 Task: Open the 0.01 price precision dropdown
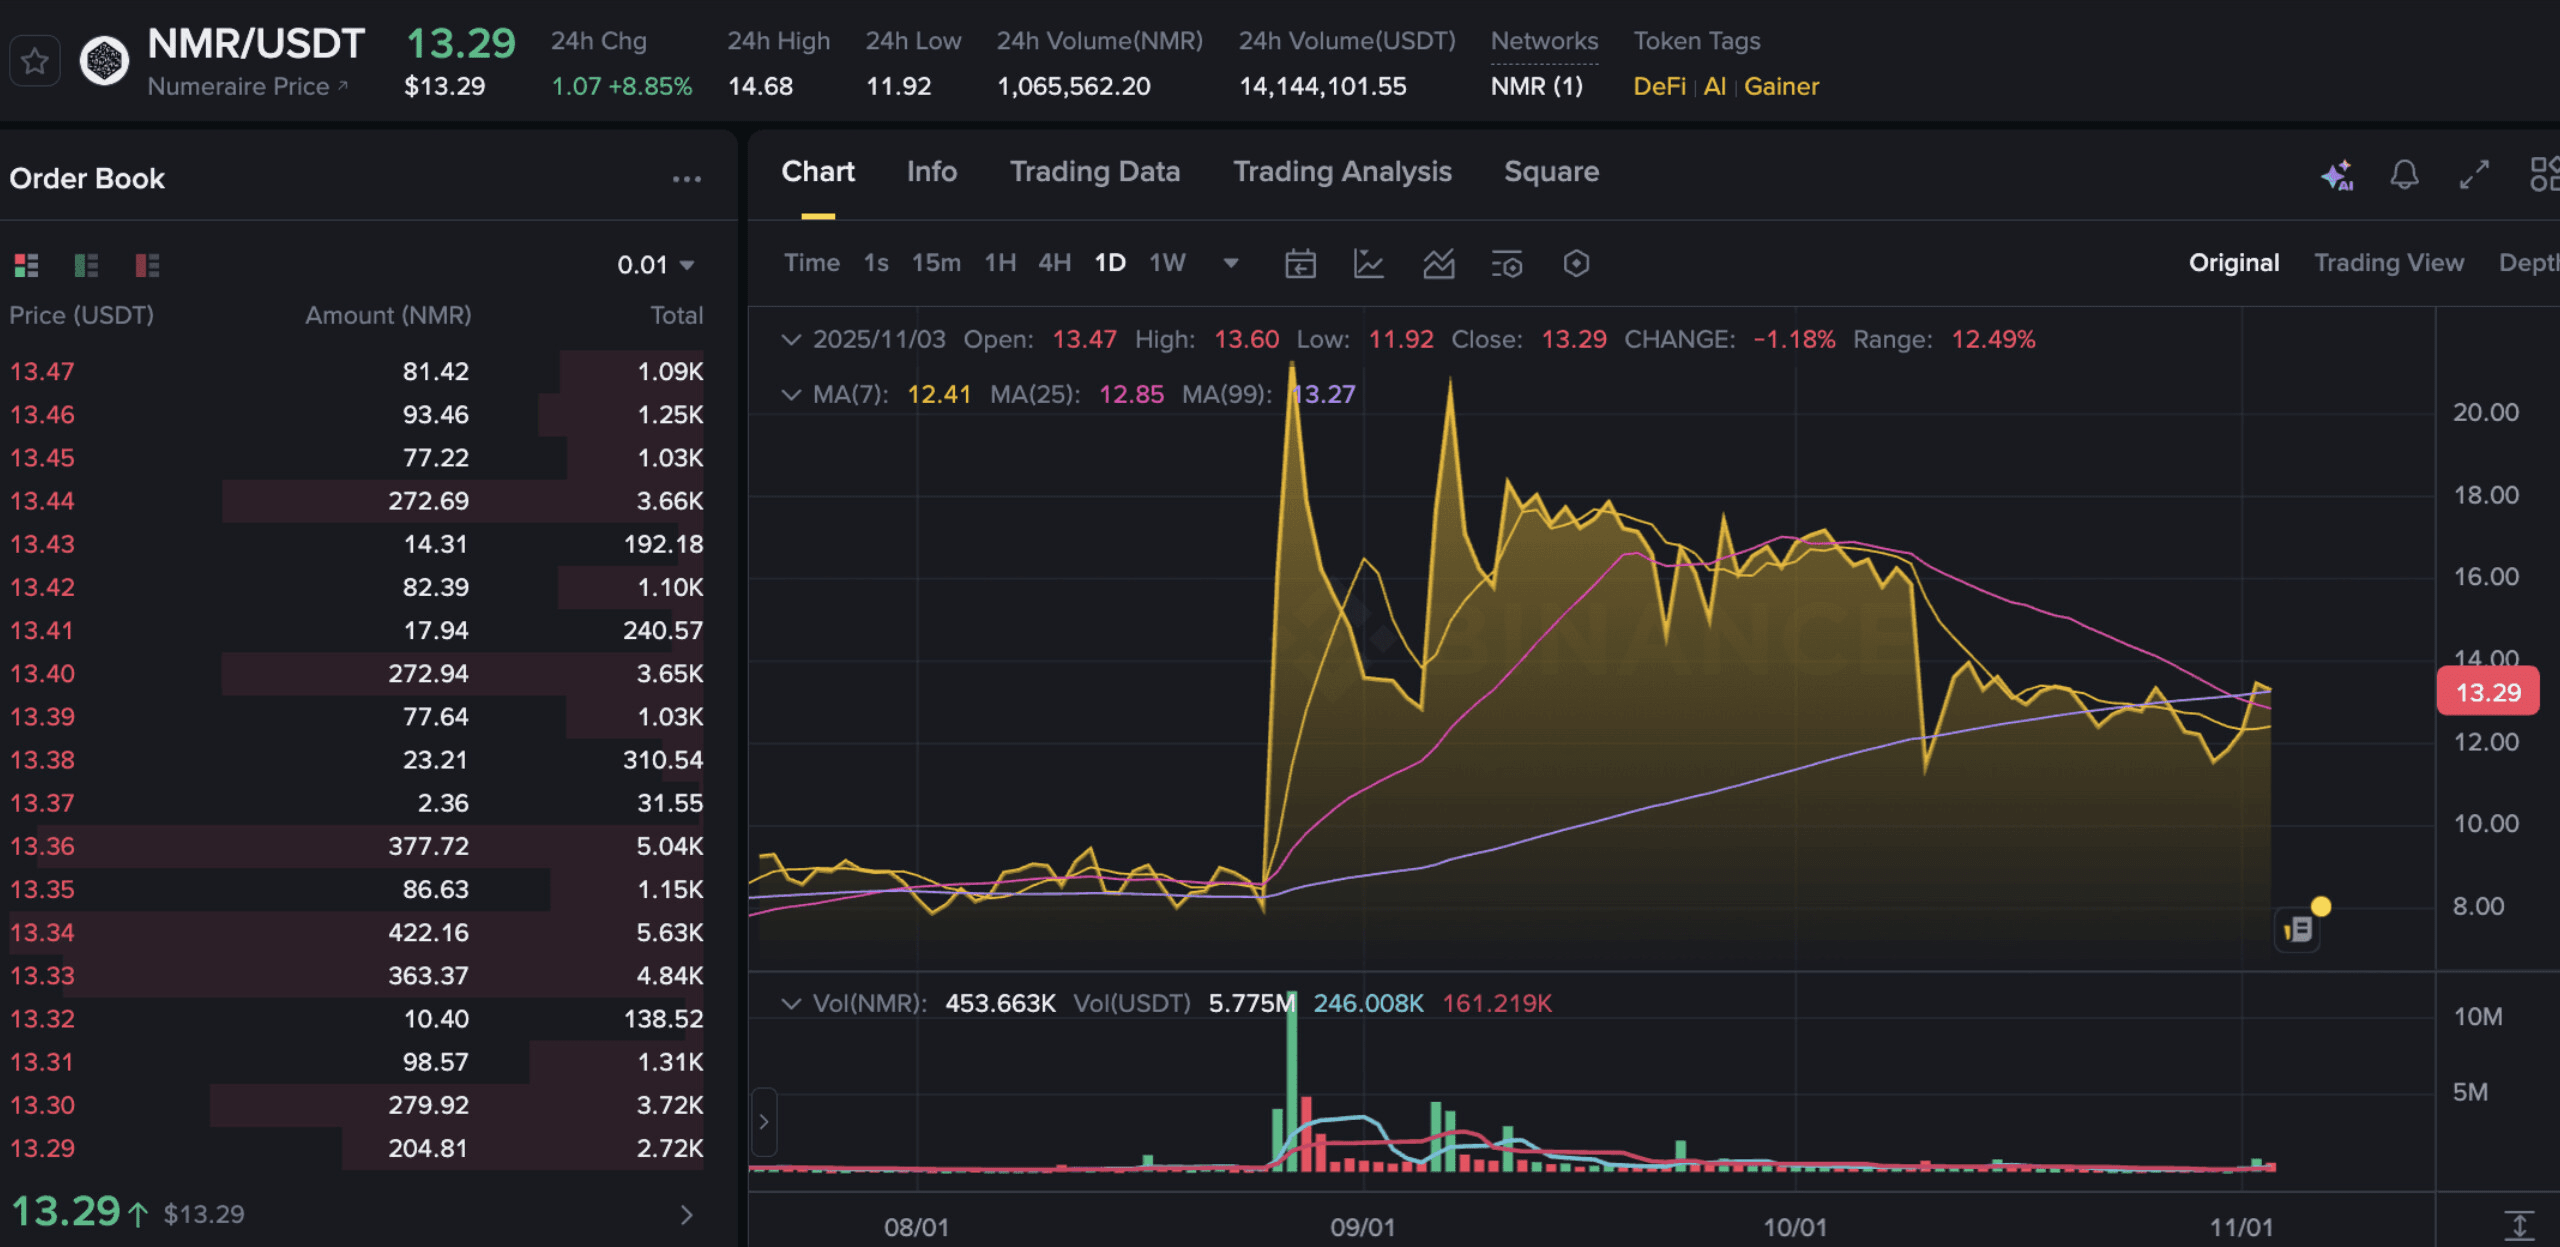(656, 265)
